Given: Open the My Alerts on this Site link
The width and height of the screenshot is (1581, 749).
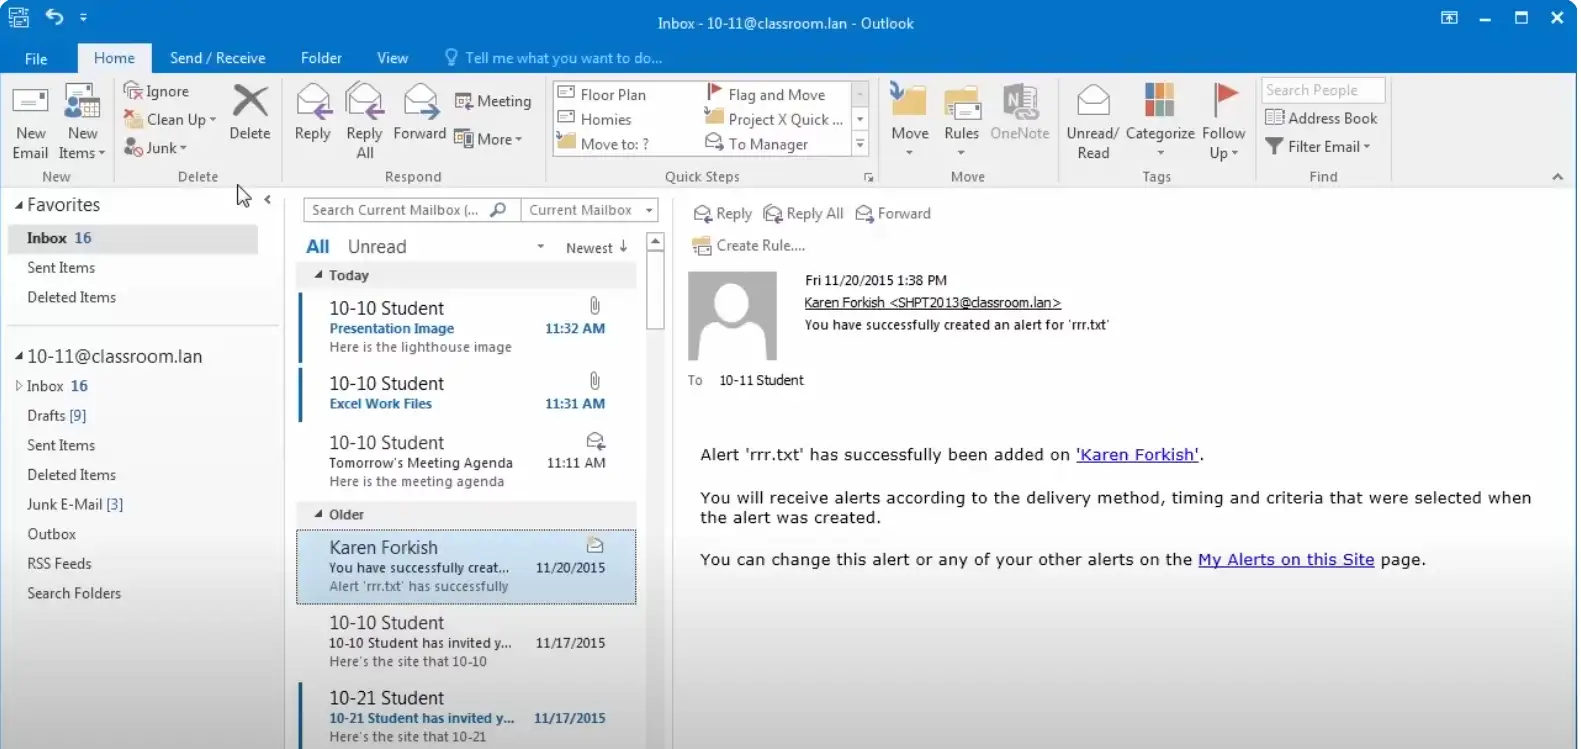Looking at the screenshot, I should [1285, 560].
